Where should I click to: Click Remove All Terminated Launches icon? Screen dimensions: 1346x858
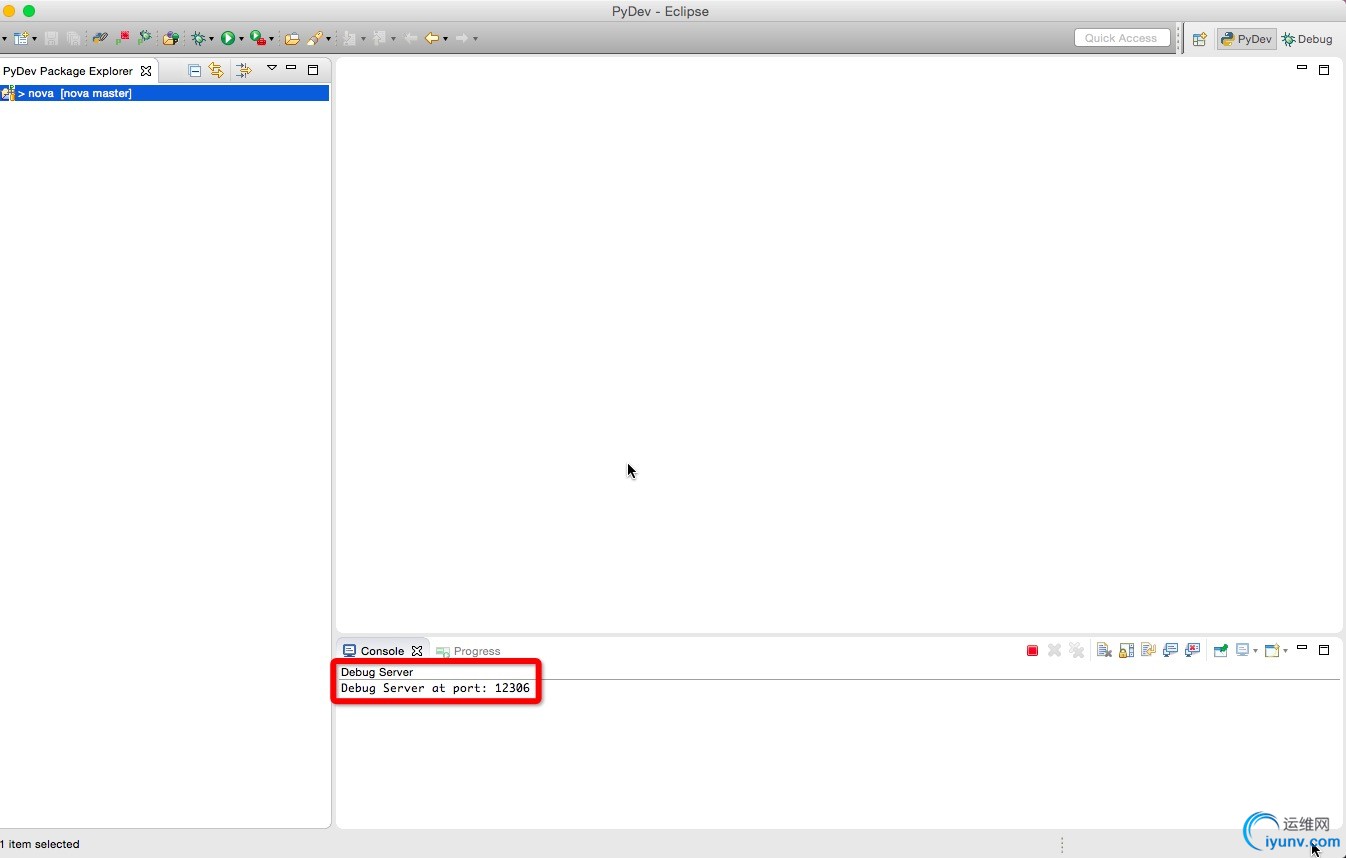coord(1076,650)
